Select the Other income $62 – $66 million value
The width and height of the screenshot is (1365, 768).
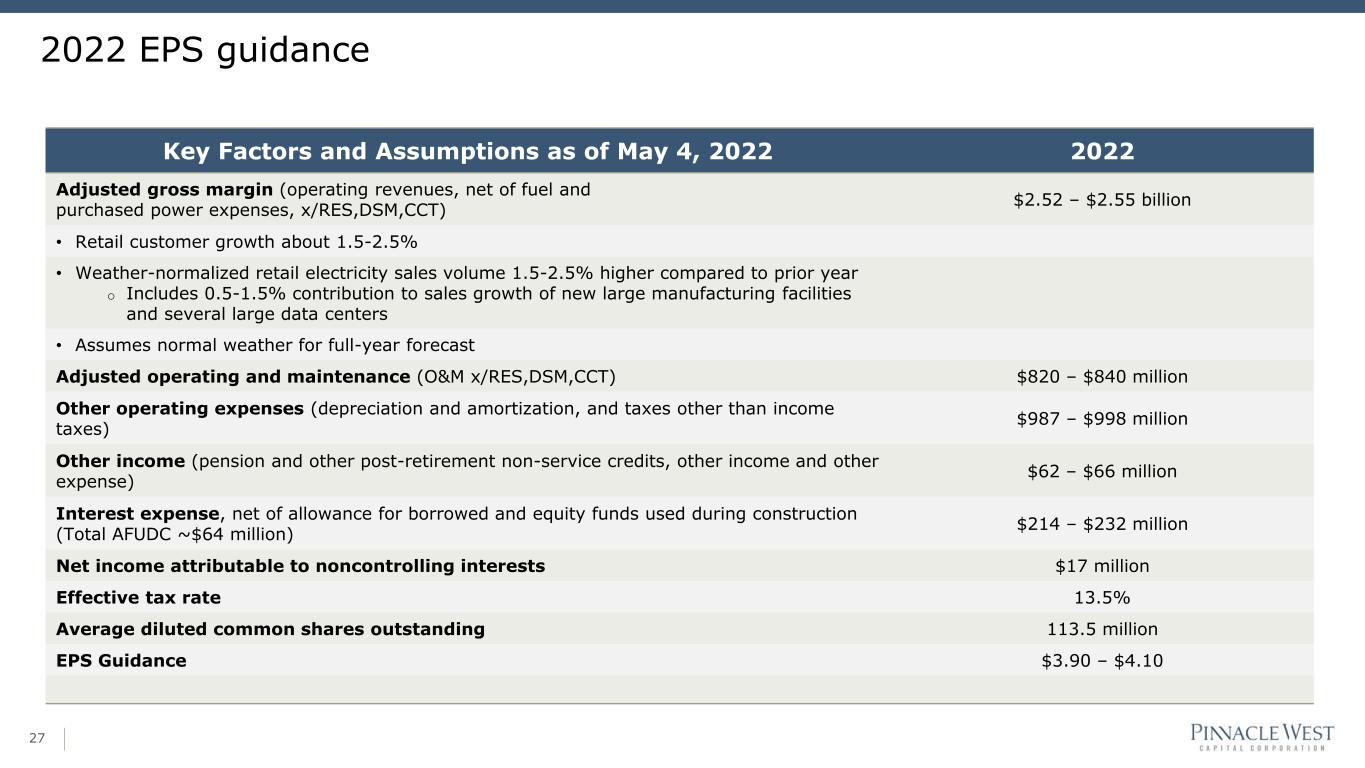(x=1102, y=471)
